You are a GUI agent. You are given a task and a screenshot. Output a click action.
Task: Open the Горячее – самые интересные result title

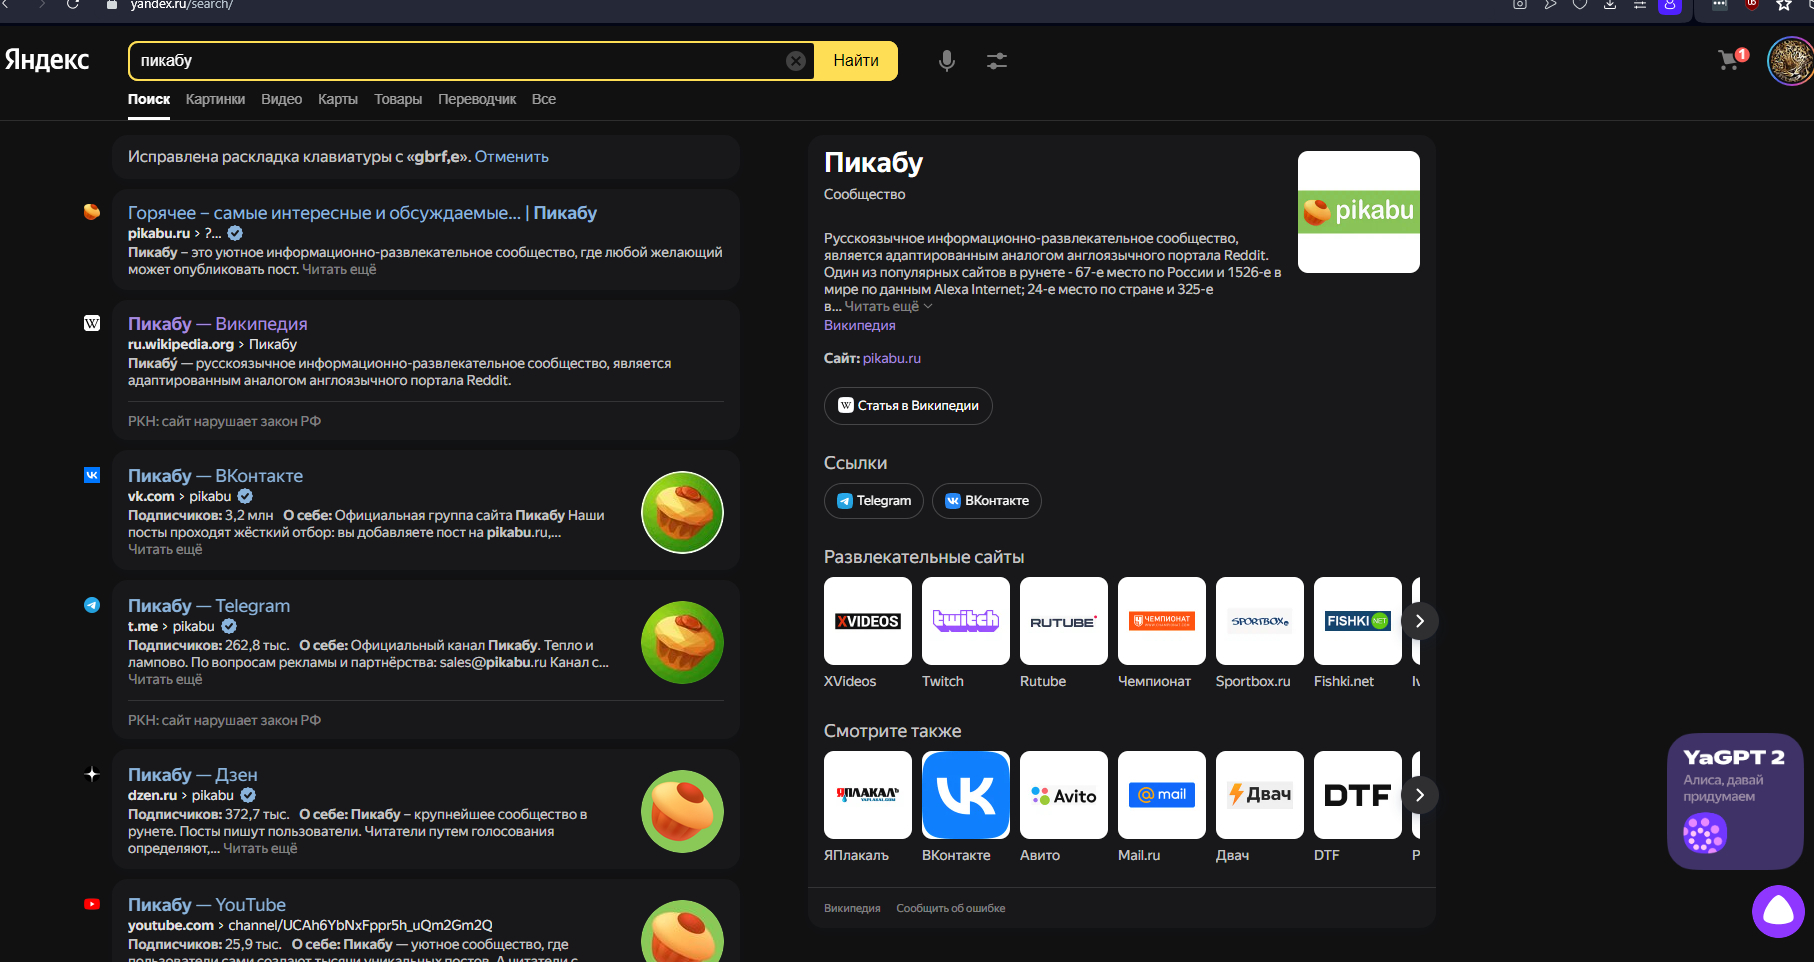pyautogui.click(x=362, y=213)
